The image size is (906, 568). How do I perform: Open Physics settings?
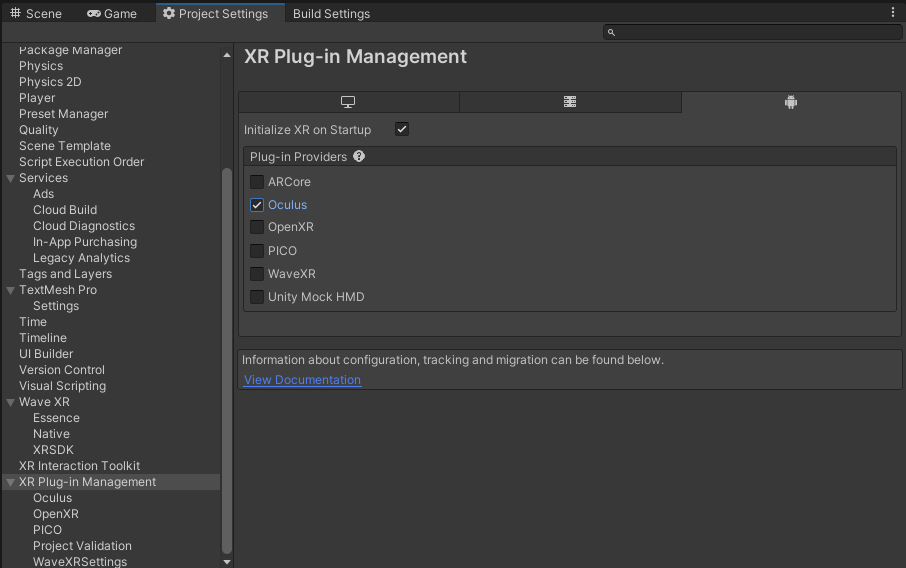pos(41,66)
